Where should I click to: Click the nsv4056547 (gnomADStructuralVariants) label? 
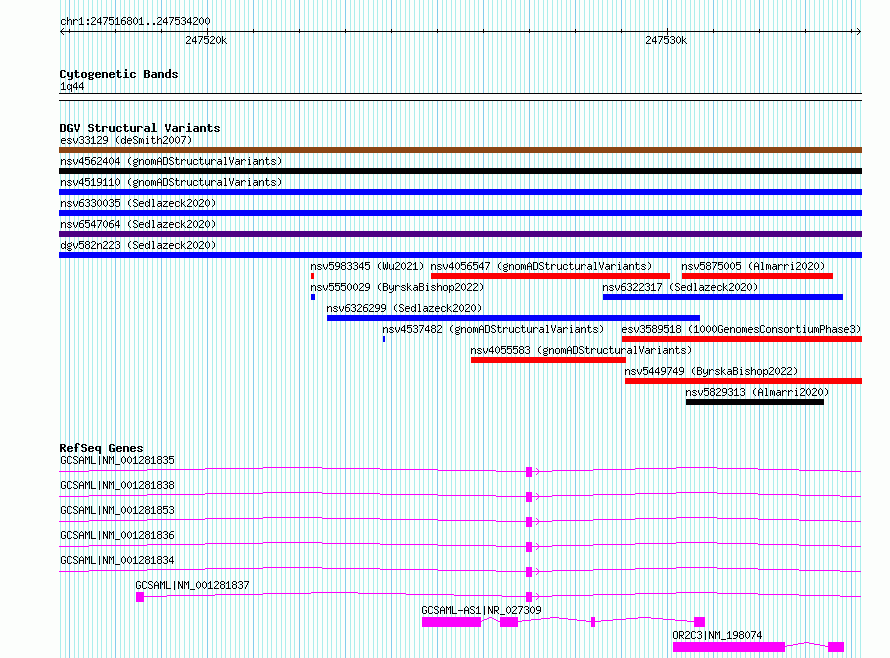tap(541, 266)
